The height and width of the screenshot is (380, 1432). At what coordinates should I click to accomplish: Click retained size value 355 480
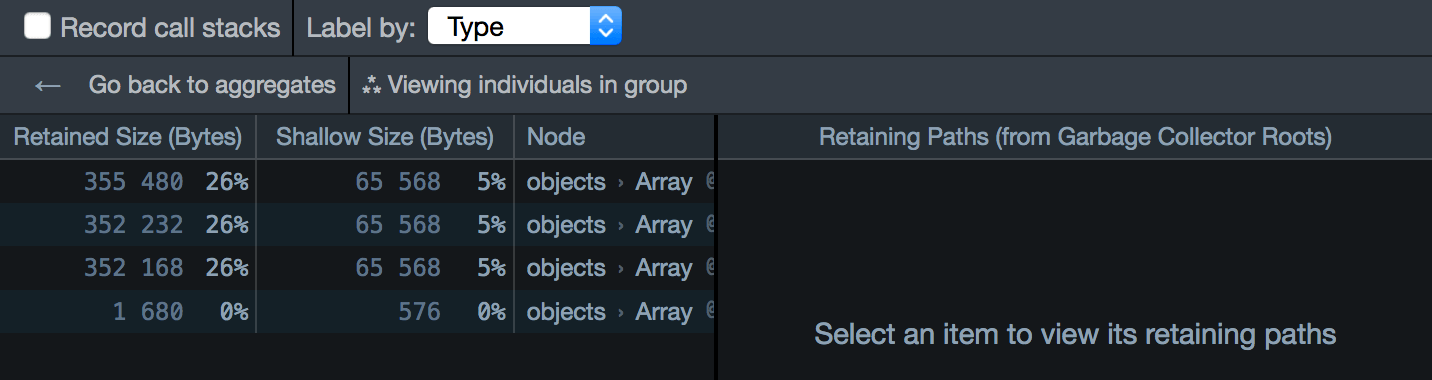(x=134, y=182)
